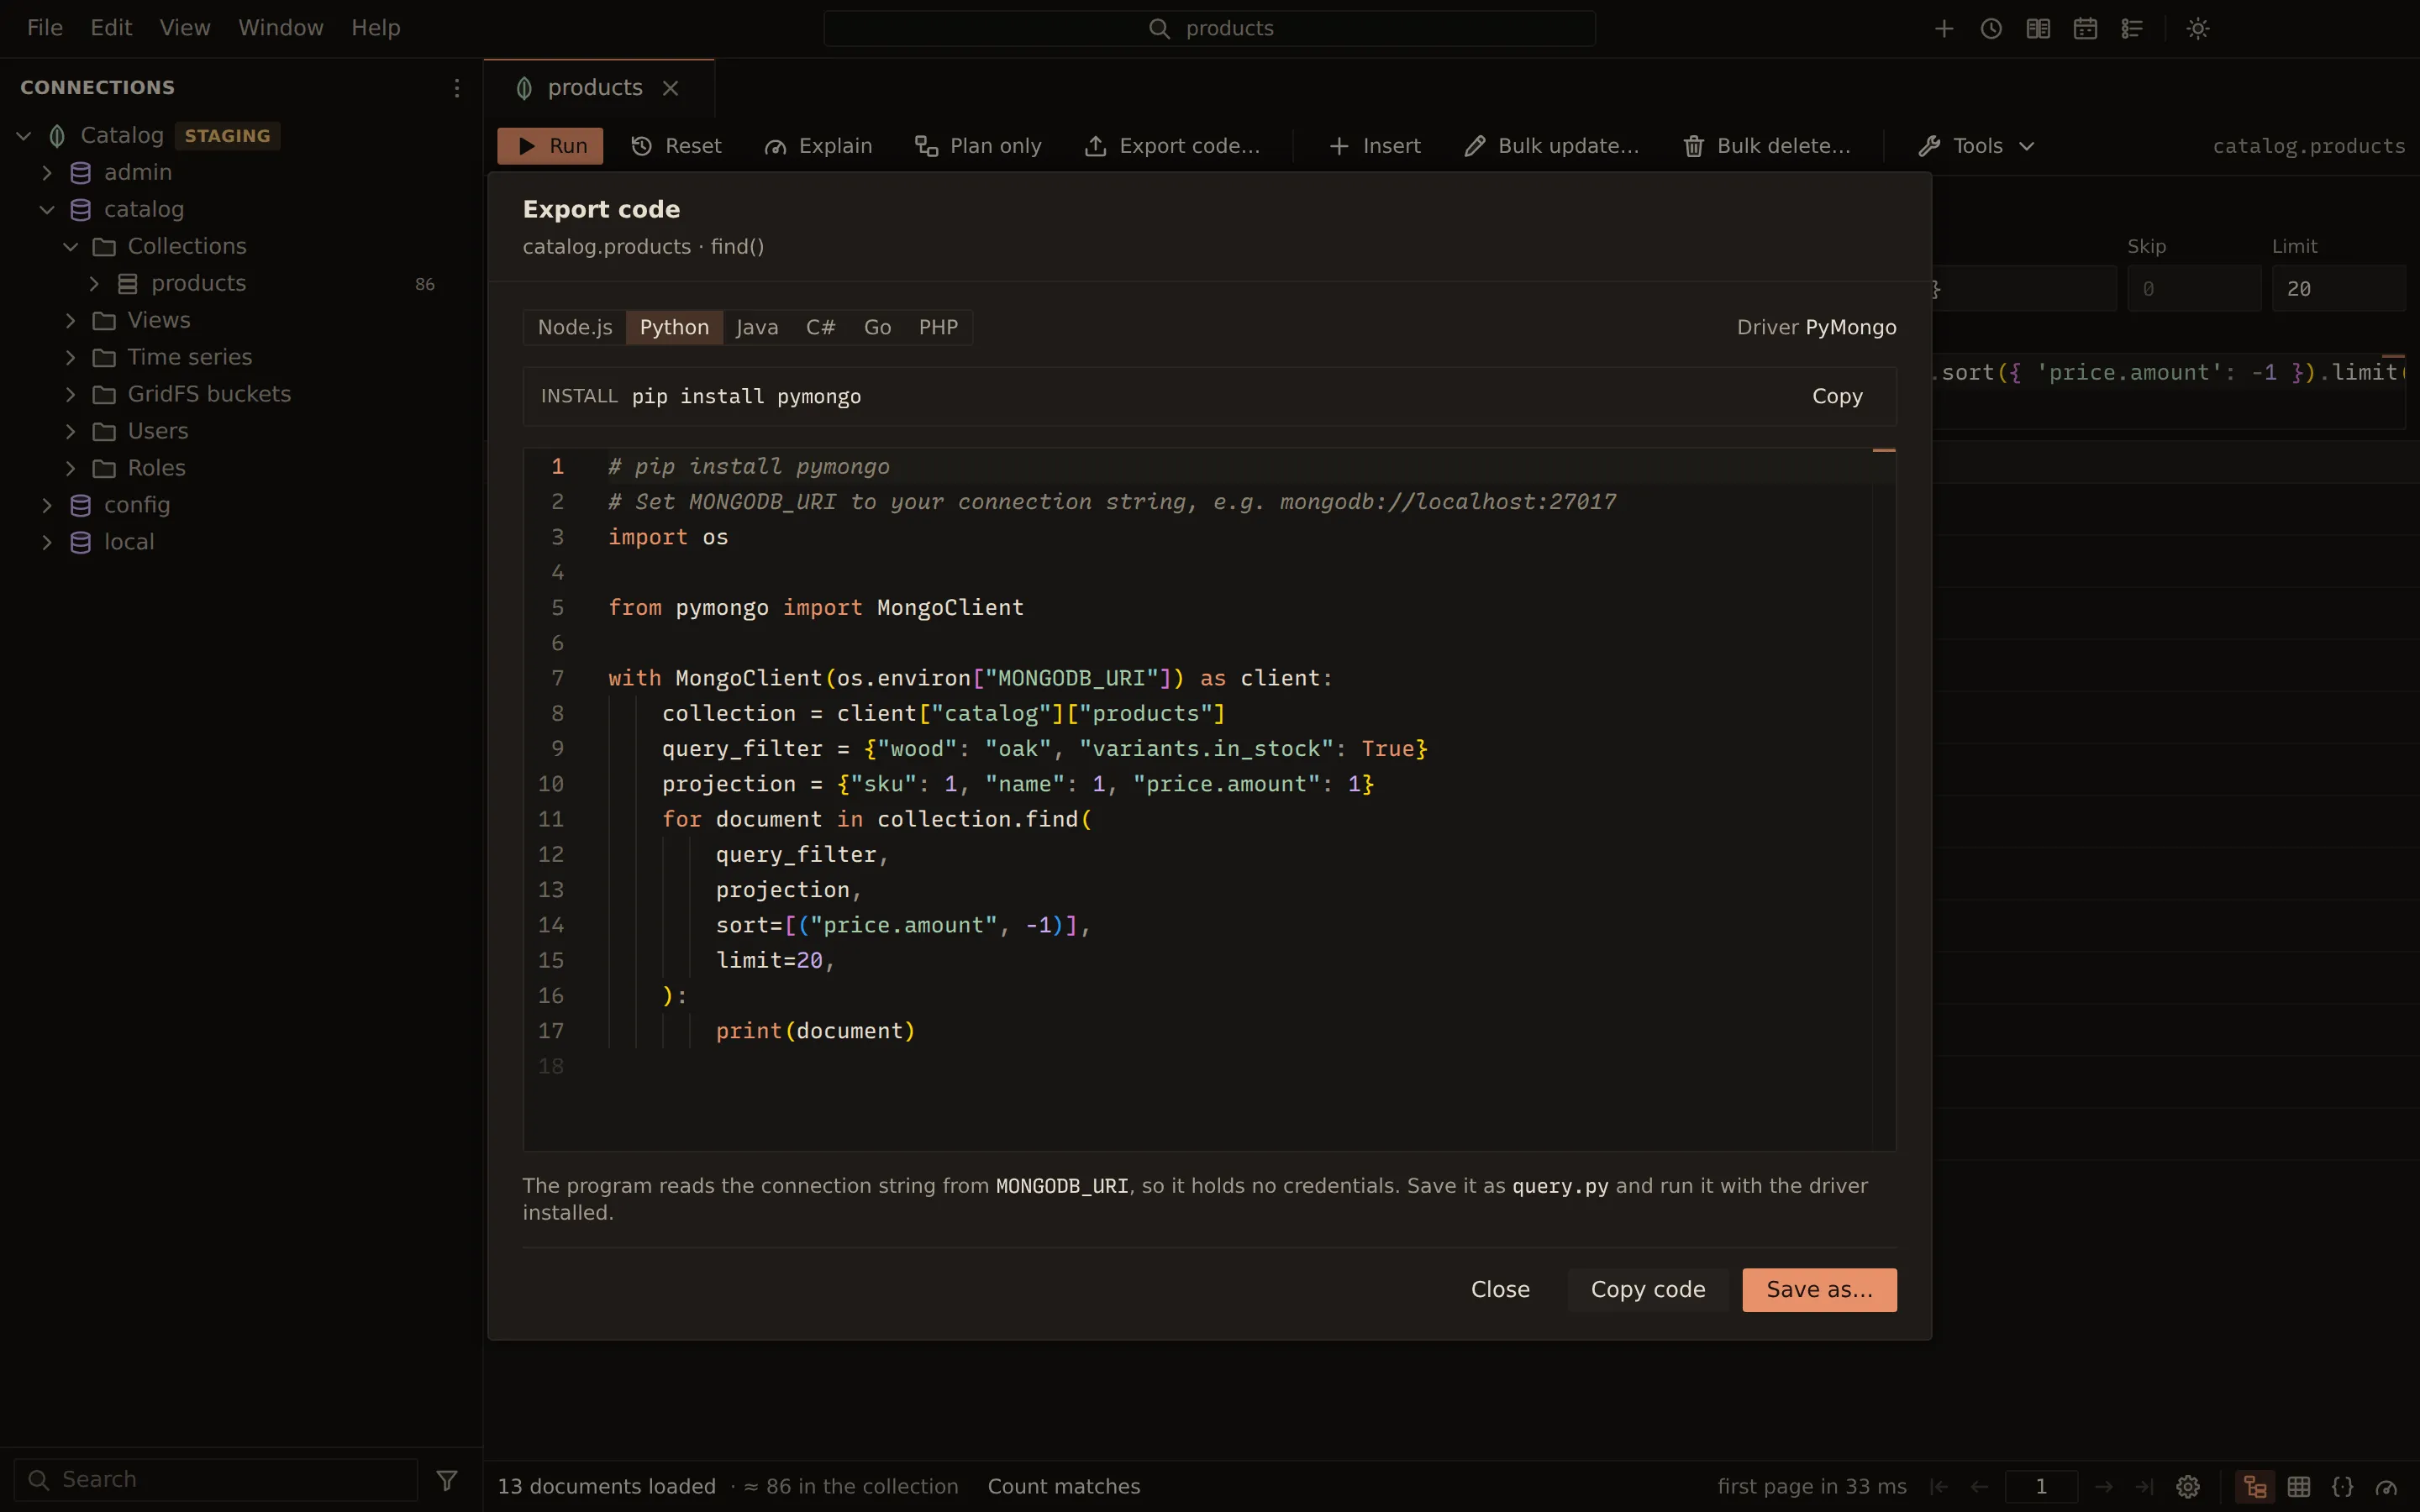Viewport: 2420px width, 1512px height.
Task: Click Copy code button
Action: coord(1648,1290)
